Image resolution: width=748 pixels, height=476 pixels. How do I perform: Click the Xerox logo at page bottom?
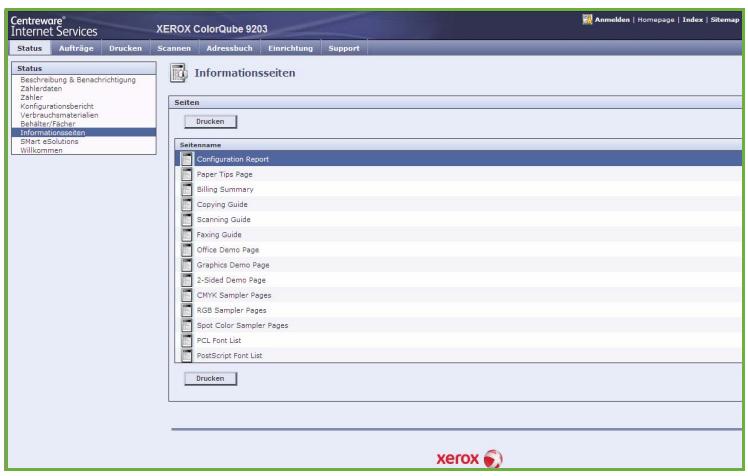tap(469, 458)
